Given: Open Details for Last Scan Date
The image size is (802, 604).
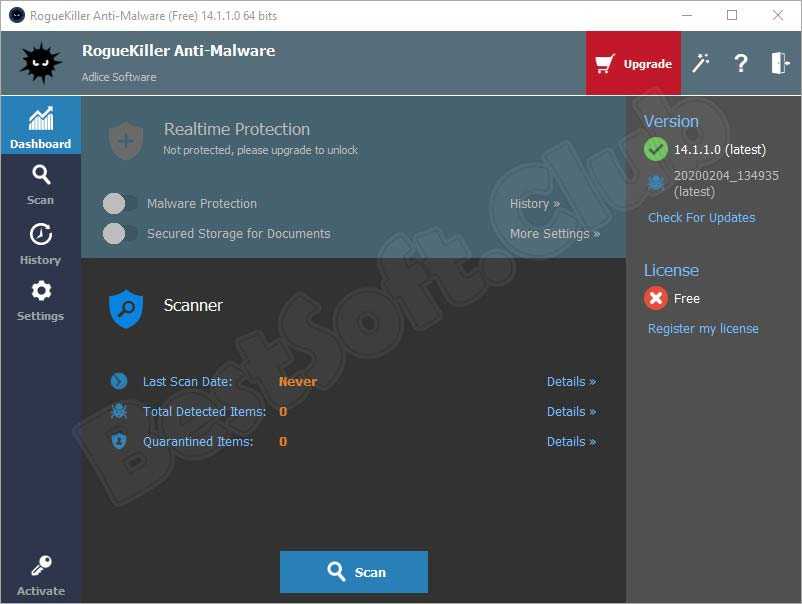Looking at the screenshot, I should tap(571, 382).
